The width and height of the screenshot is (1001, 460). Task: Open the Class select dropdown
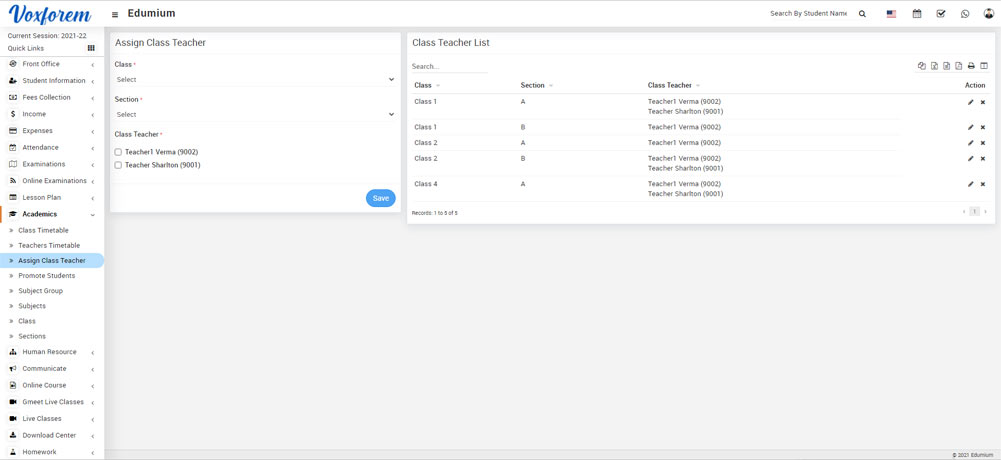tap(254, 80)
